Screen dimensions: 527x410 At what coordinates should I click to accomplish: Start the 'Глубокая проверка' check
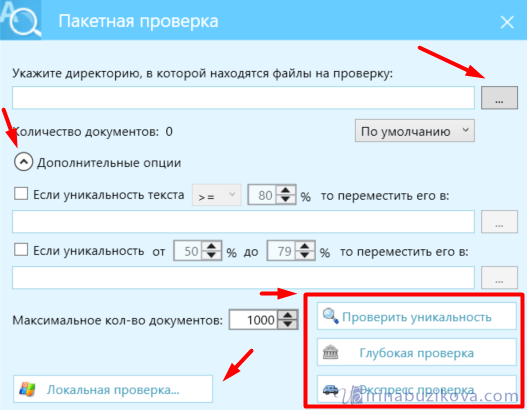click(x=416, y=352)
